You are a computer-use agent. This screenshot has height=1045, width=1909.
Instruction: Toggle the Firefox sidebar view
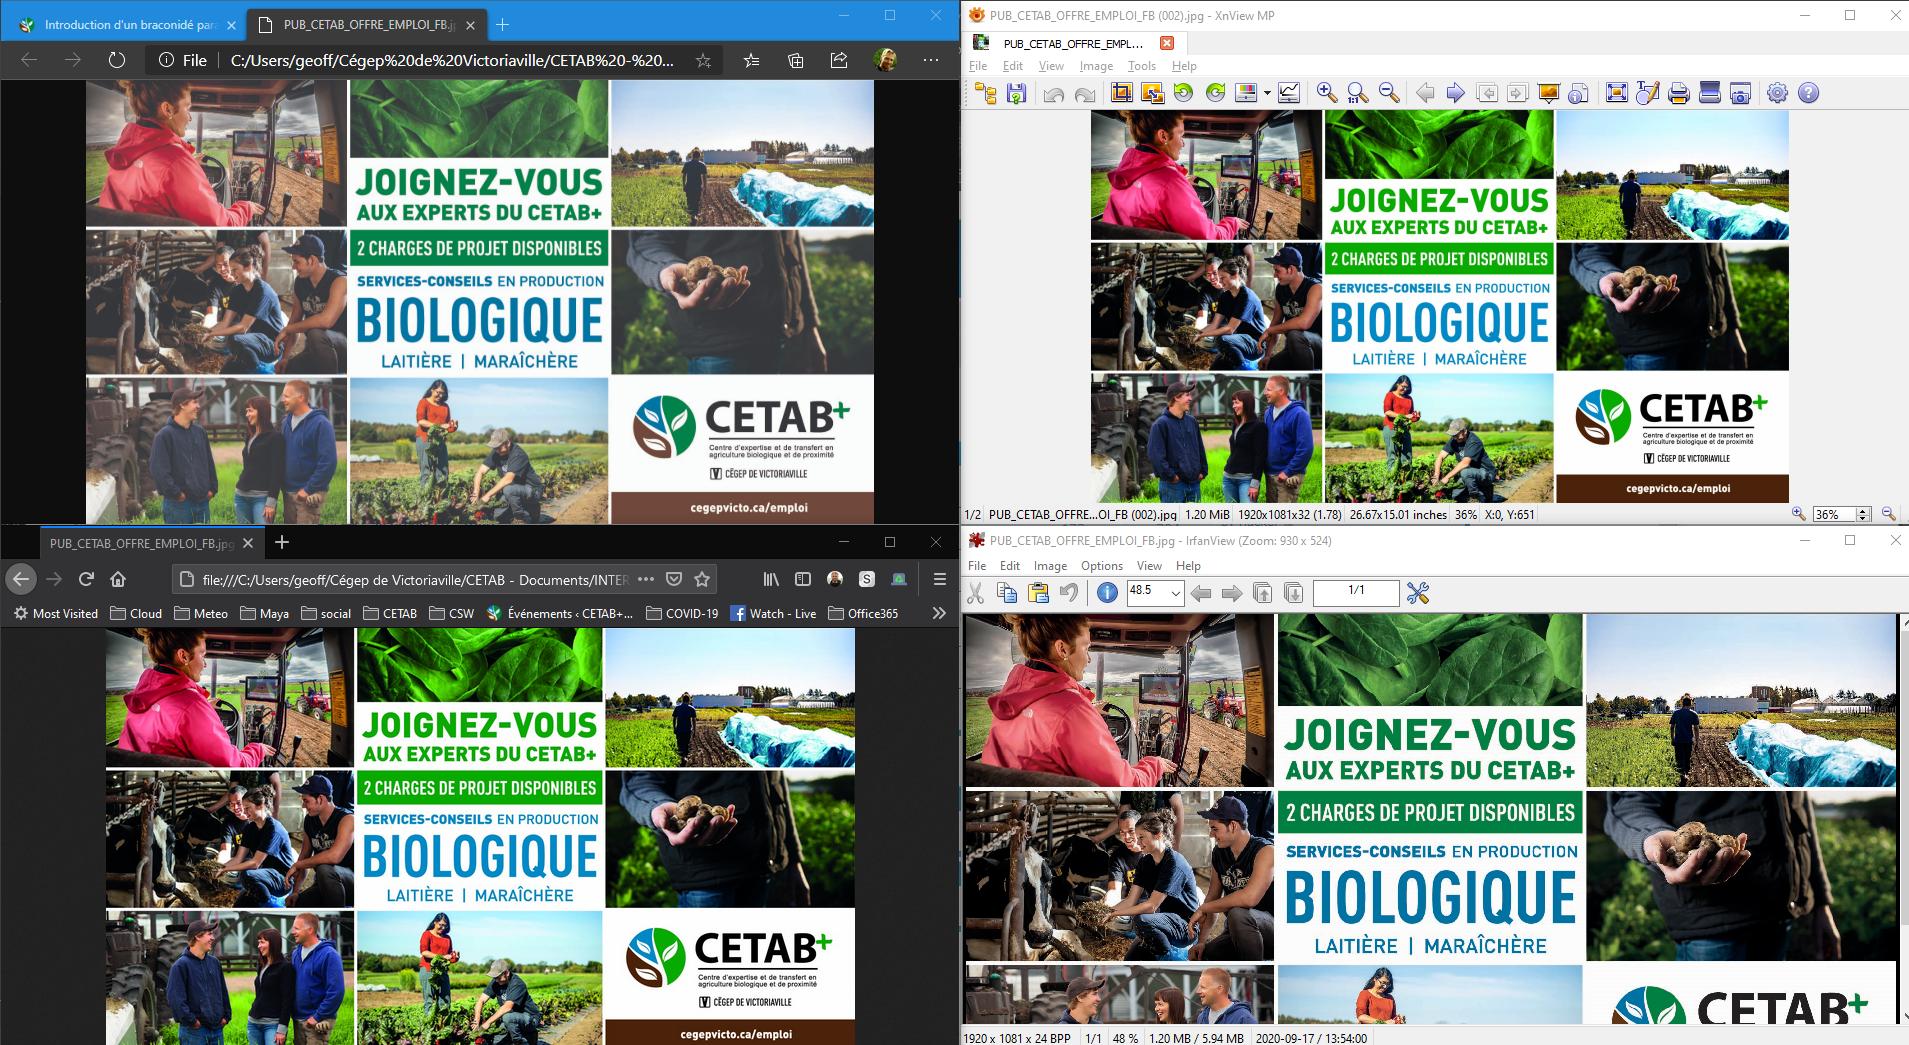803,579
